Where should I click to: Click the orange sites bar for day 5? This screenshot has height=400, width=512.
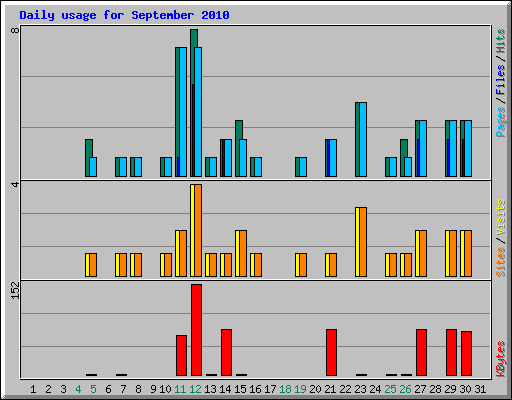point(93,265)
